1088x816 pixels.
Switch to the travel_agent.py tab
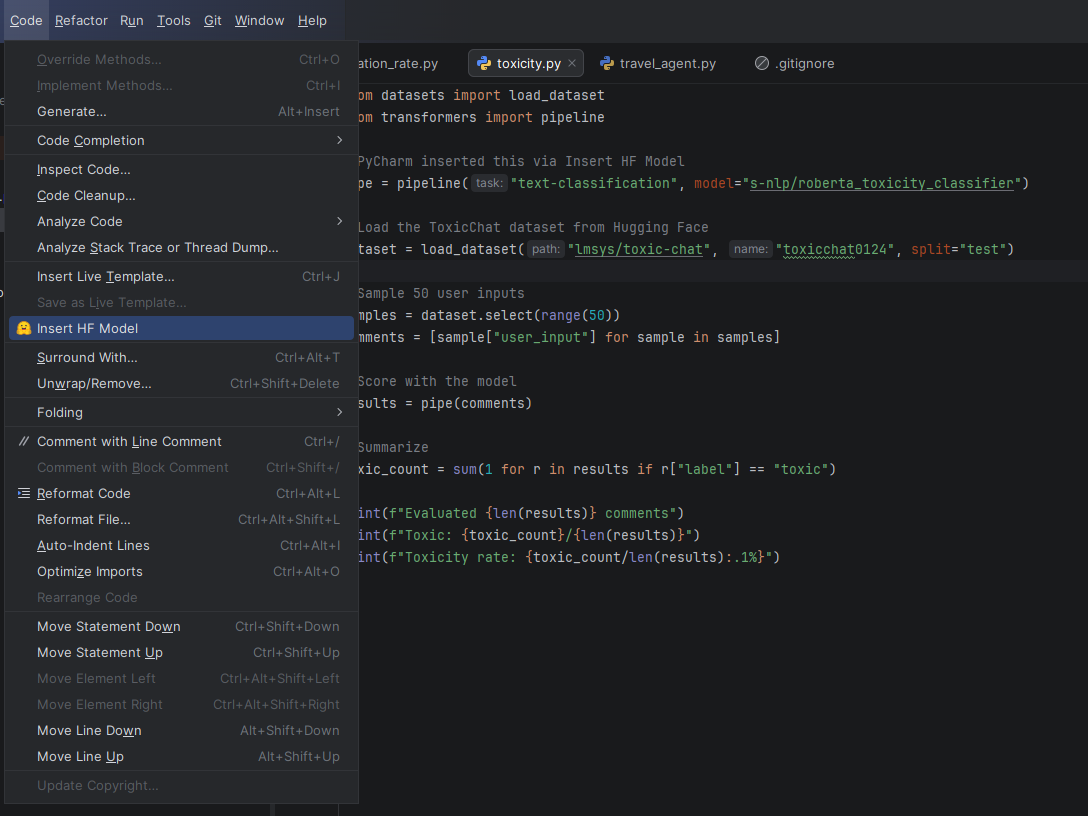click(x=658, y=63)
